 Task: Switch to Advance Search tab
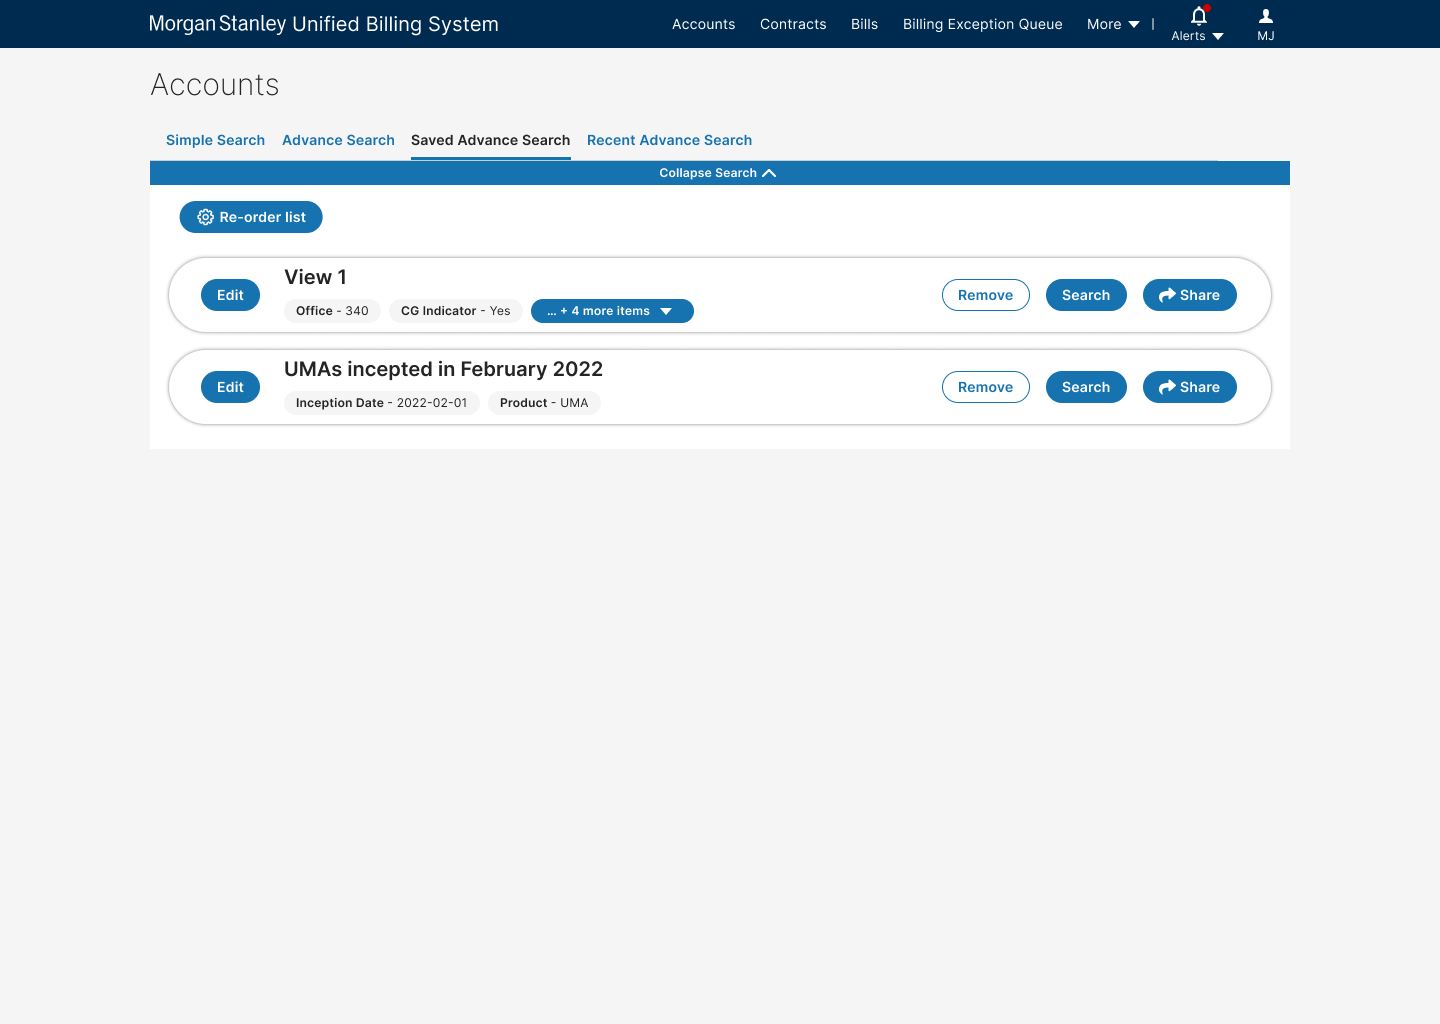(x=338, y=140)
